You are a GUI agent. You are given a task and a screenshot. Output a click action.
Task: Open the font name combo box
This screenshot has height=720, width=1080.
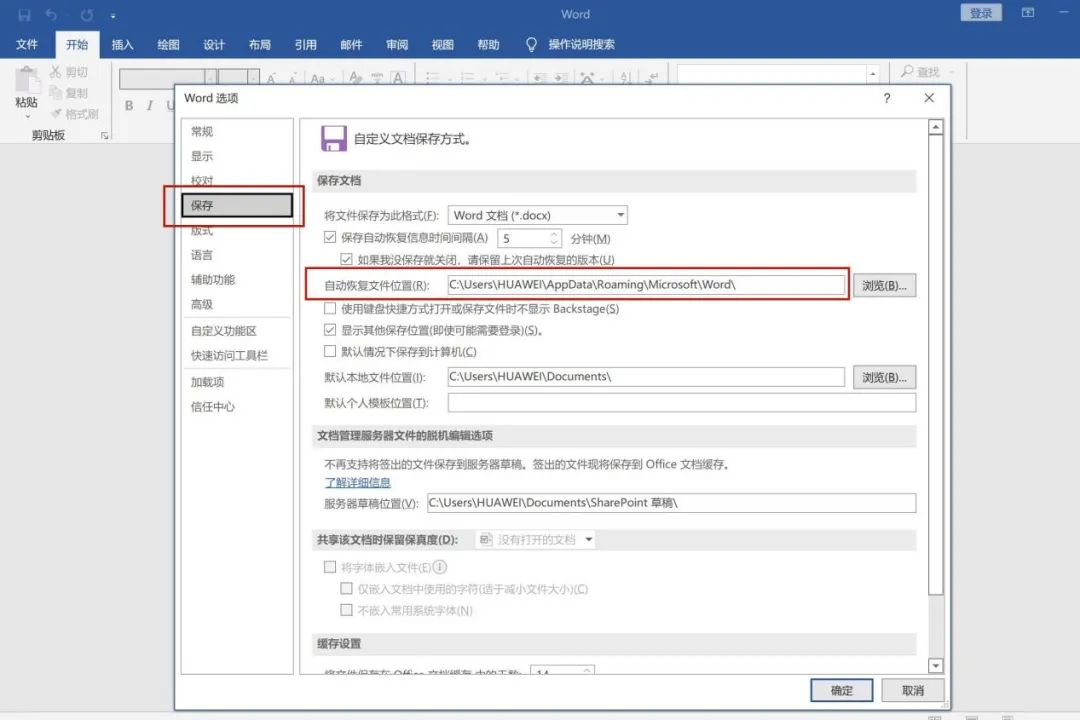point(168,79)
